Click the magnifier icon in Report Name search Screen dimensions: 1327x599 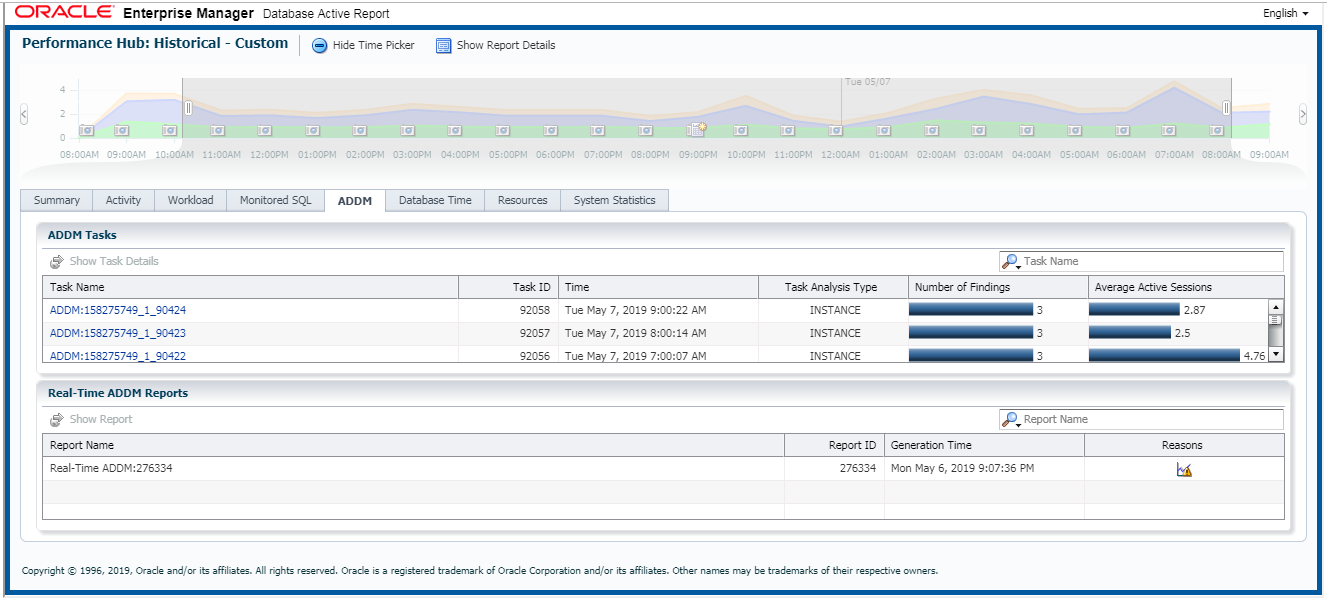click(1012, 418)
